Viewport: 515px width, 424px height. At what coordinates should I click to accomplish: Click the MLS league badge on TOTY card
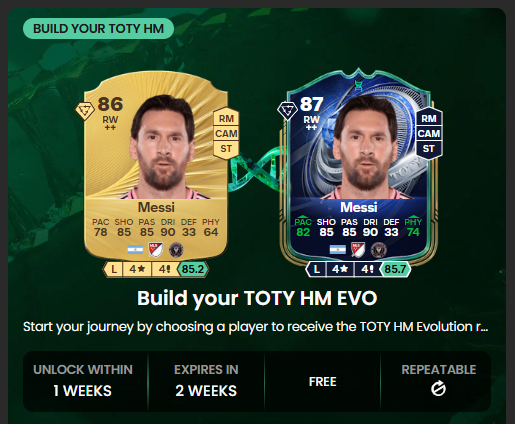358,250
